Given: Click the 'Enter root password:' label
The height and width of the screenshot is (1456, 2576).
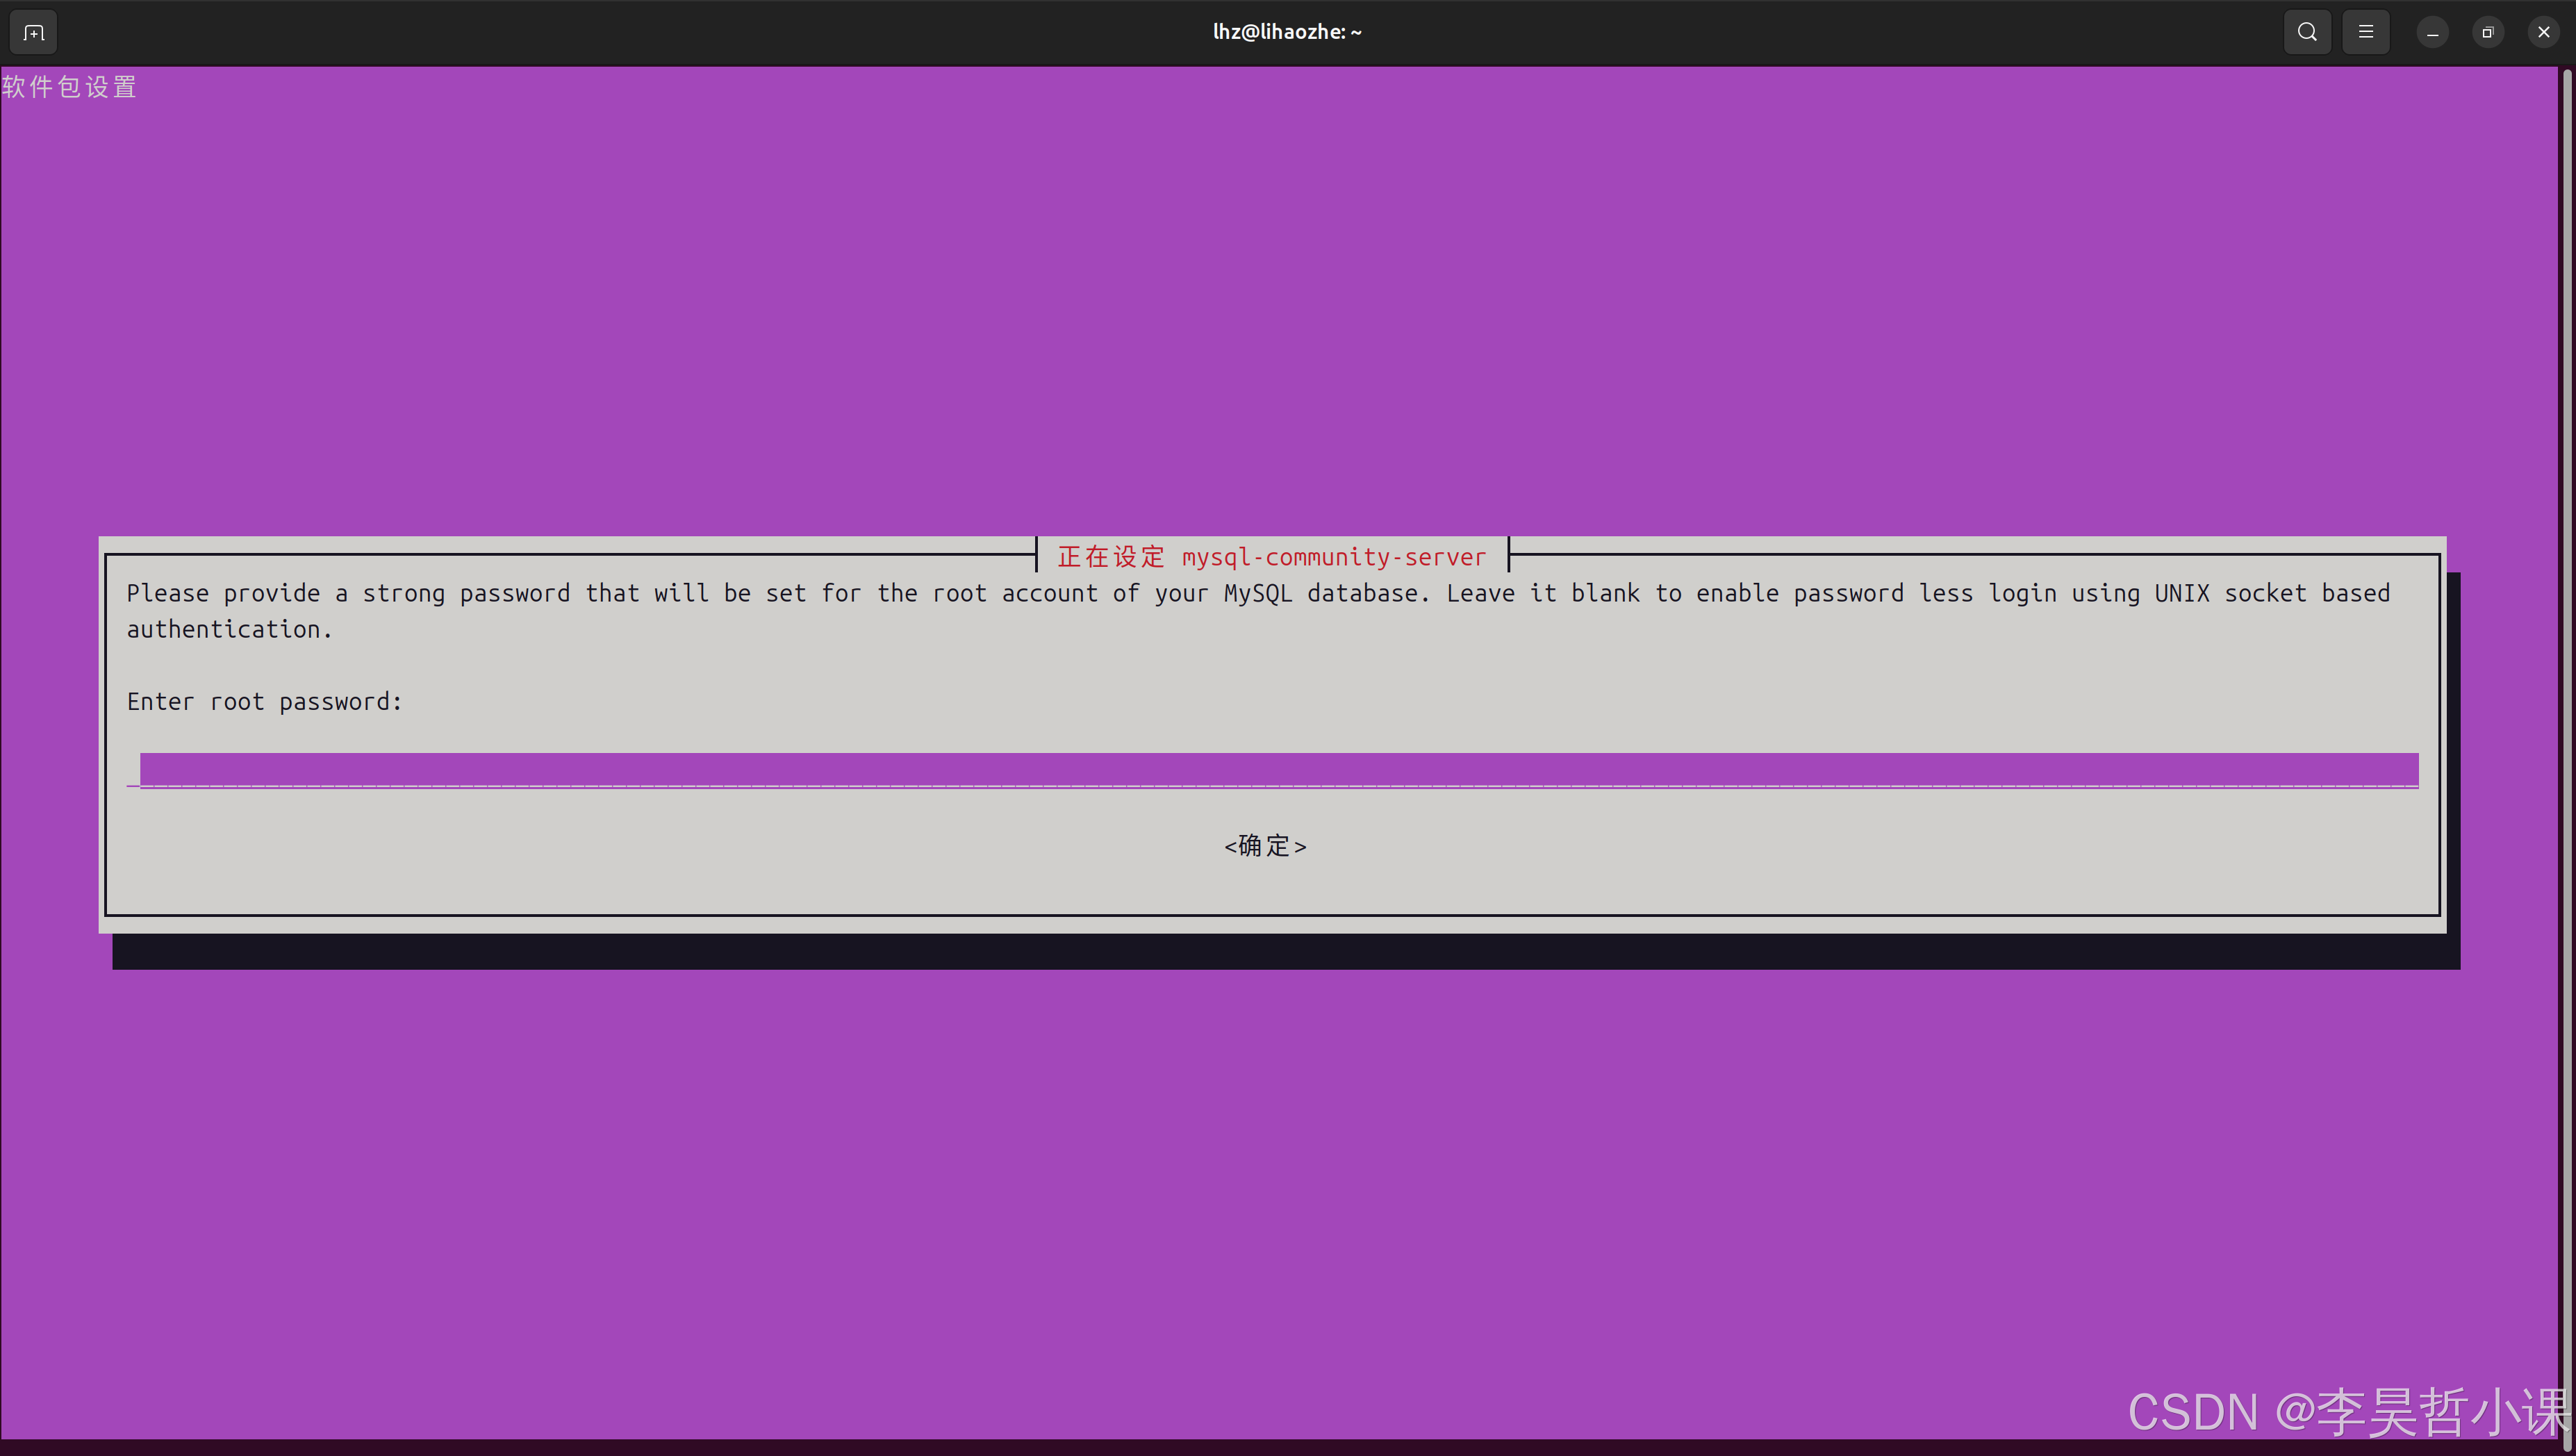Looking at the screenshot, I should (264, 702).
